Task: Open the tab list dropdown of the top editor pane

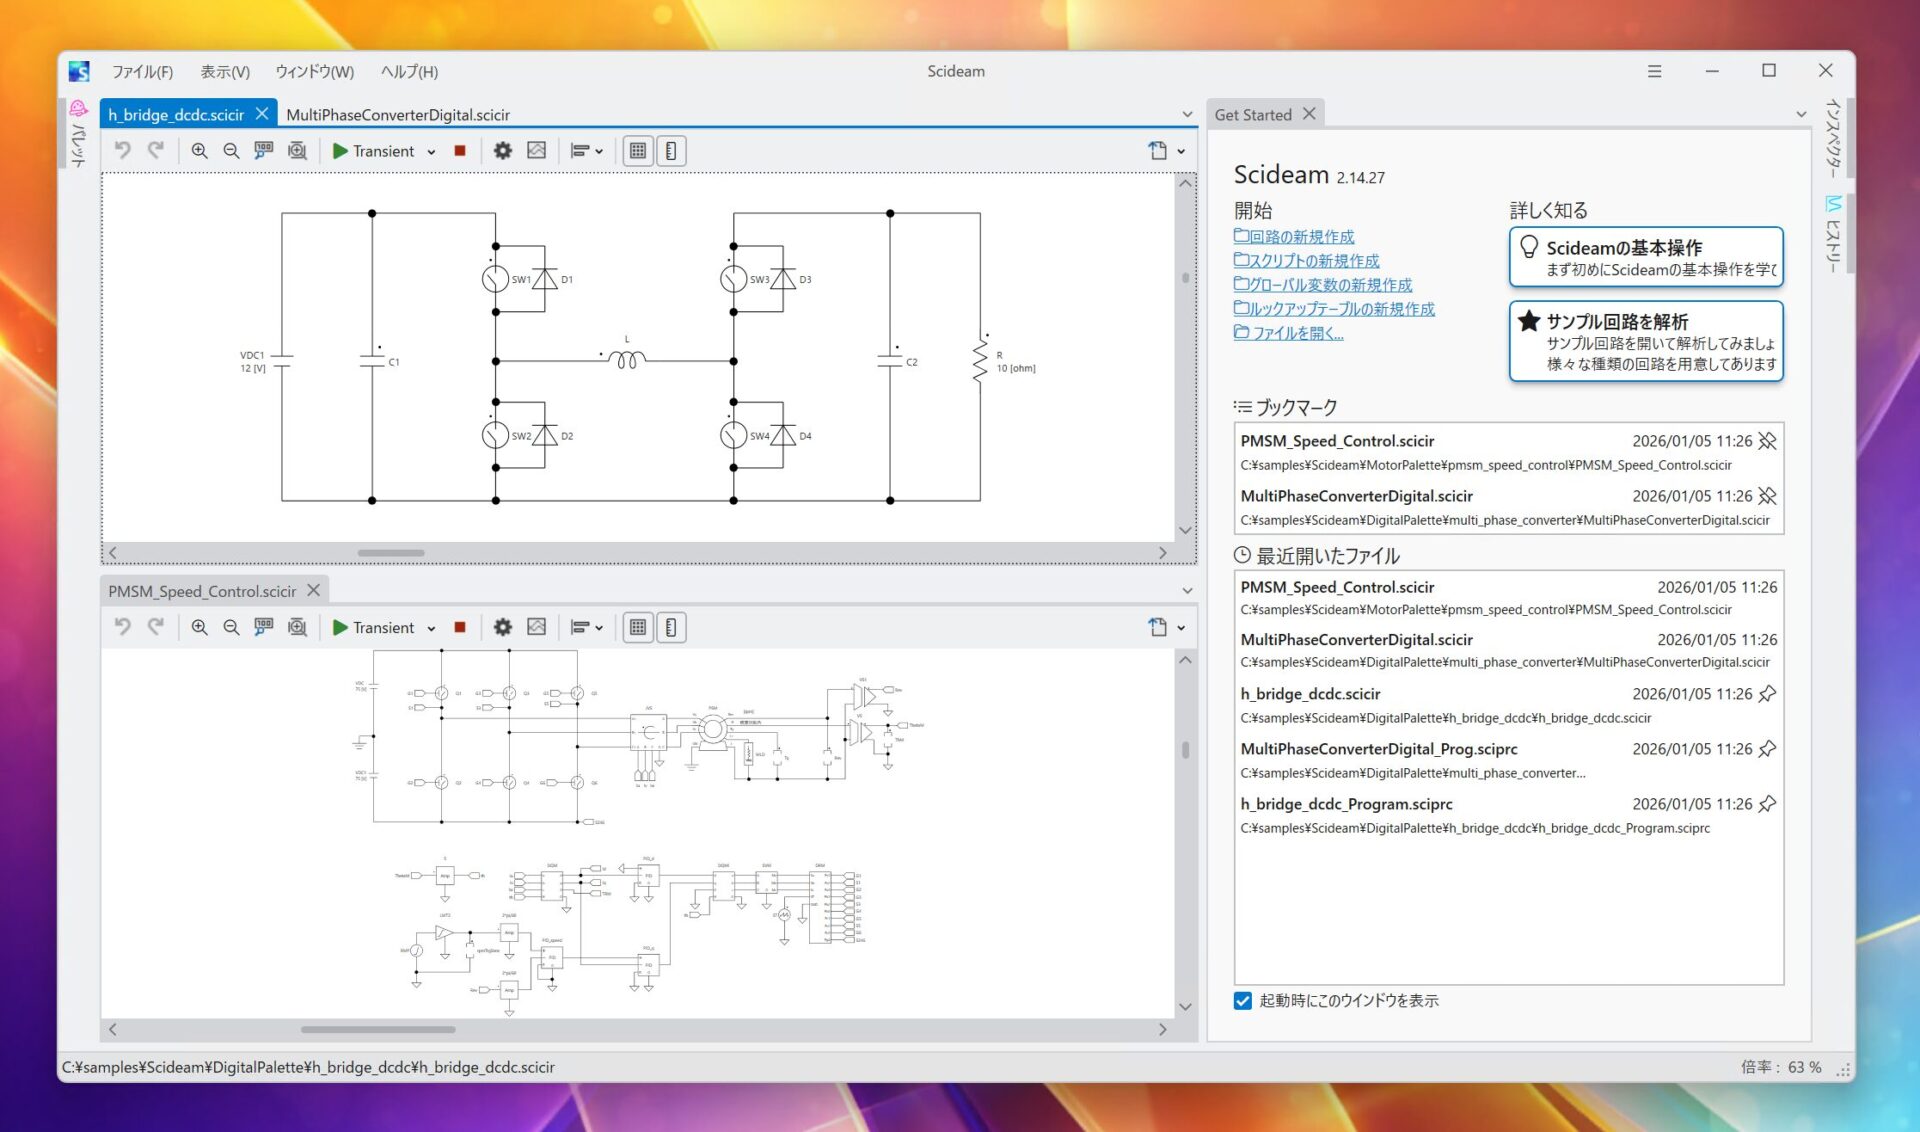Action: coord(1187,115)
